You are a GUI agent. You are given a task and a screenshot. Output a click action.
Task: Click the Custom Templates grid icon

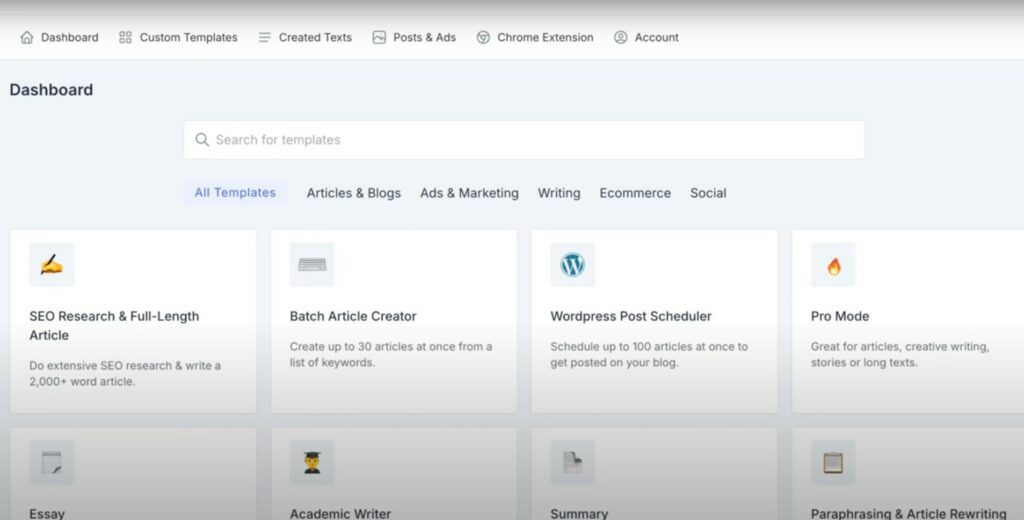[125, 37]
